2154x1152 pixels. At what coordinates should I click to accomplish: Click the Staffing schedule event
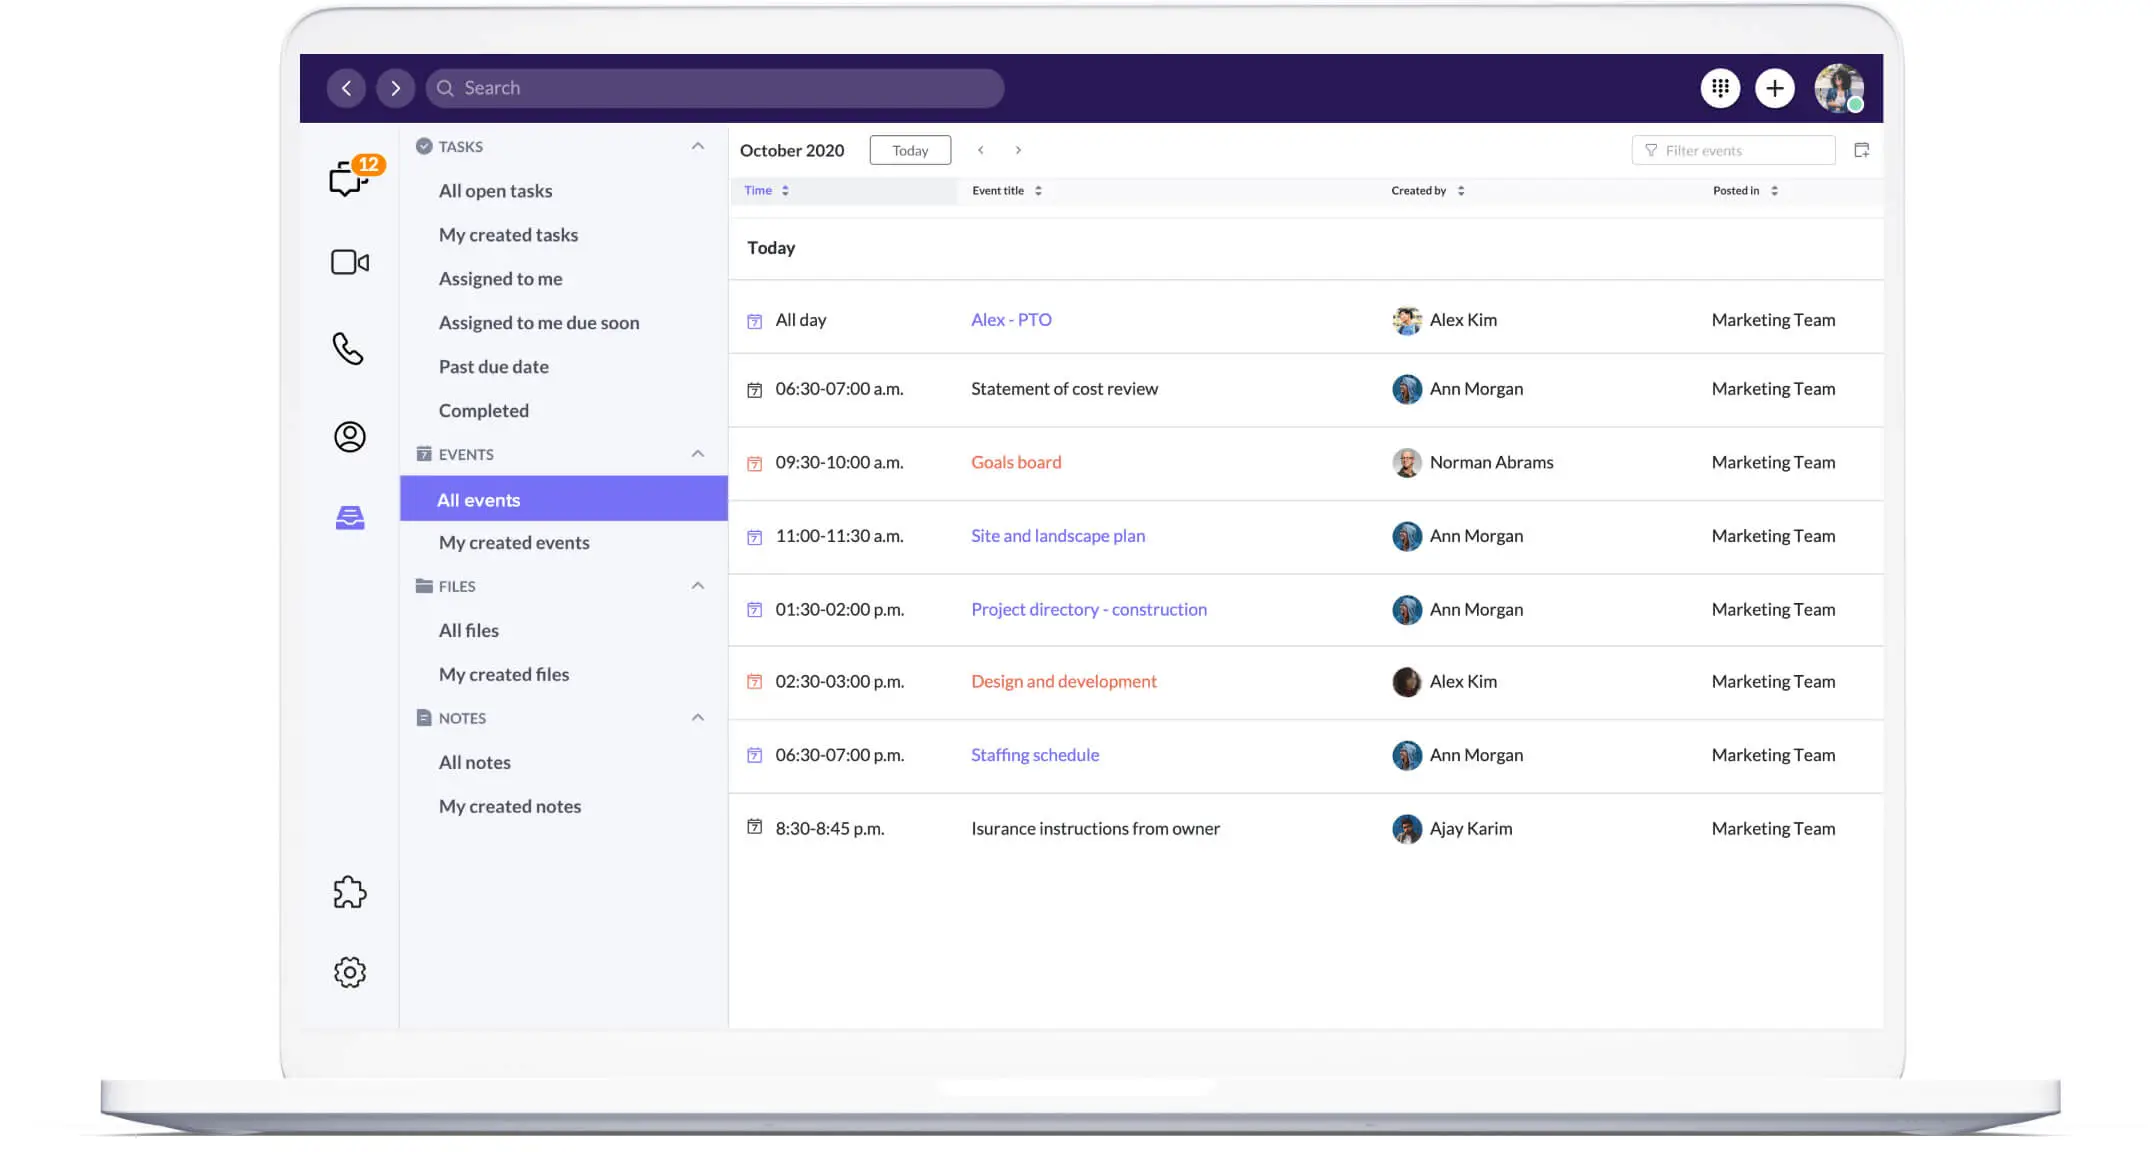tap(1034, 754)
